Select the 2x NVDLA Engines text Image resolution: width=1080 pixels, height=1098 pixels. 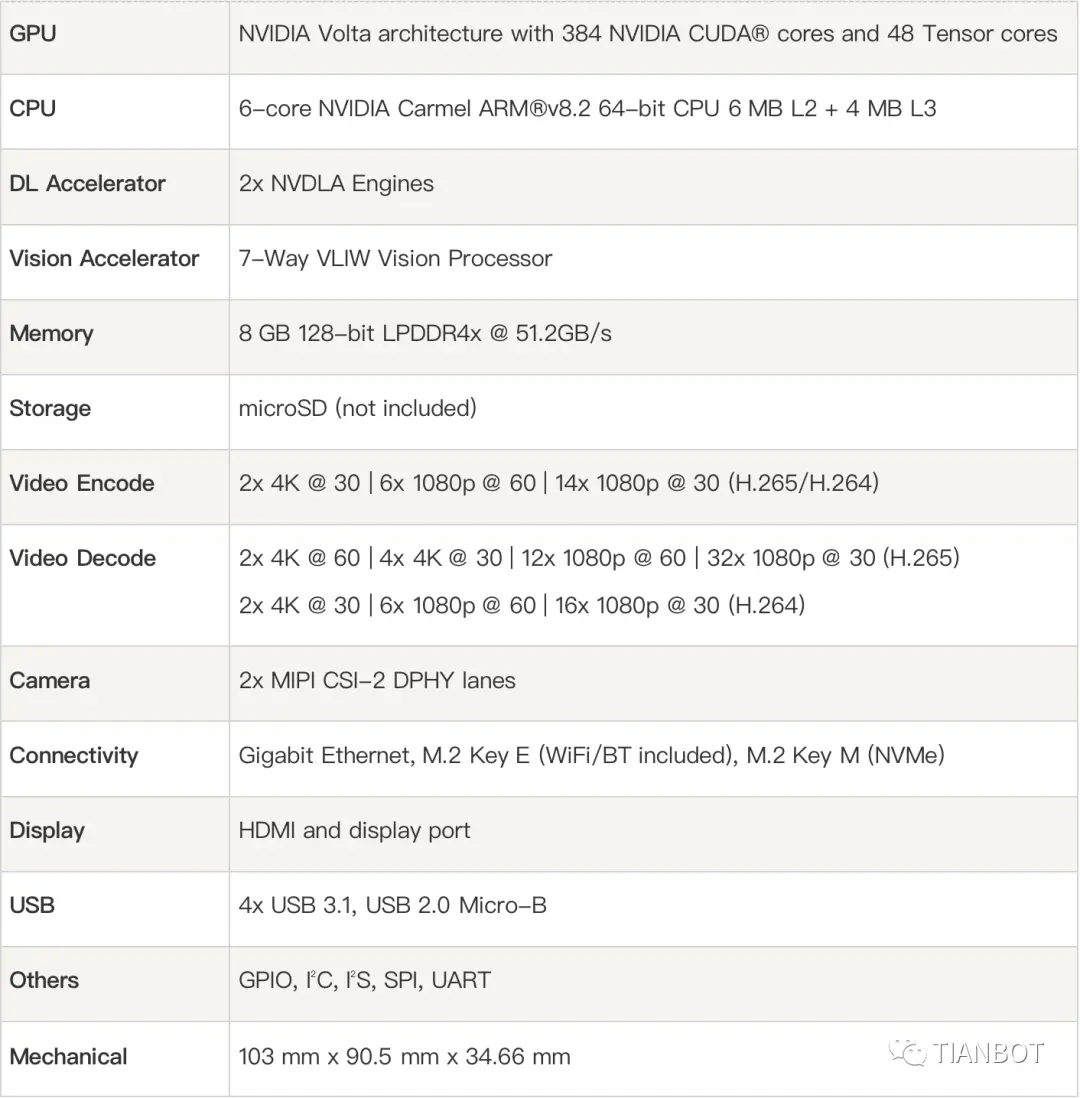coord(336,184)
